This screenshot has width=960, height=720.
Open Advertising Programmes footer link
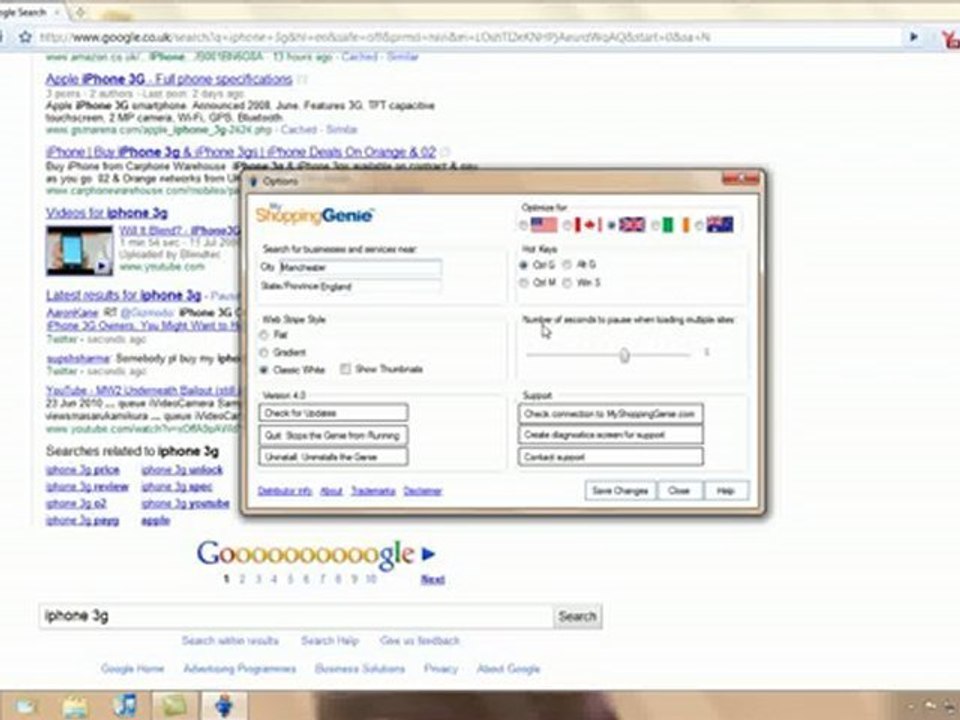(x=240, y=669)
